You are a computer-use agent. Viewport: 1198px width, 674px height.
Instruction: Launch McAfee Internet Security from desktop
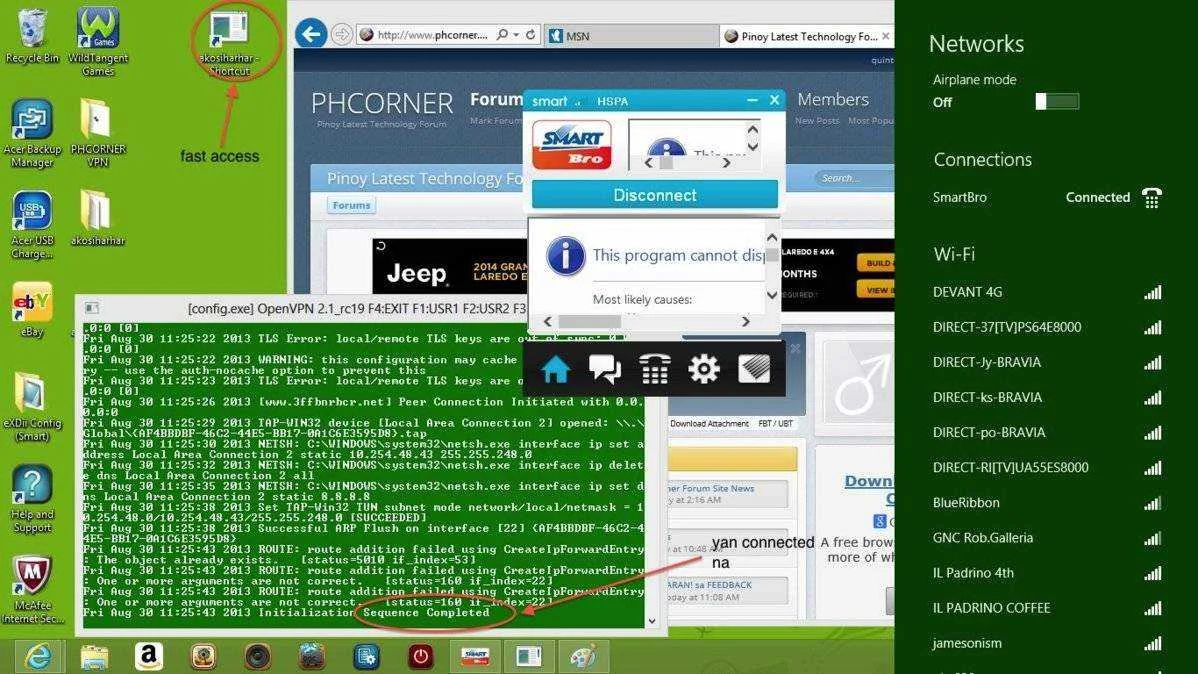[x=32, y=589]
